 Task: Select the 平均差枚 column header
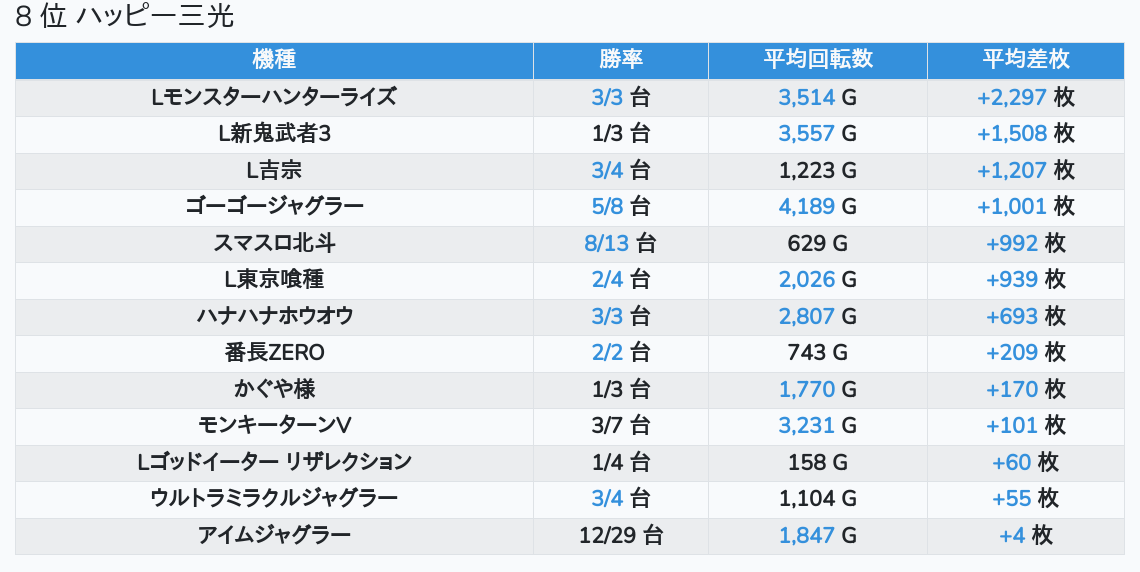pos(1025,60)
